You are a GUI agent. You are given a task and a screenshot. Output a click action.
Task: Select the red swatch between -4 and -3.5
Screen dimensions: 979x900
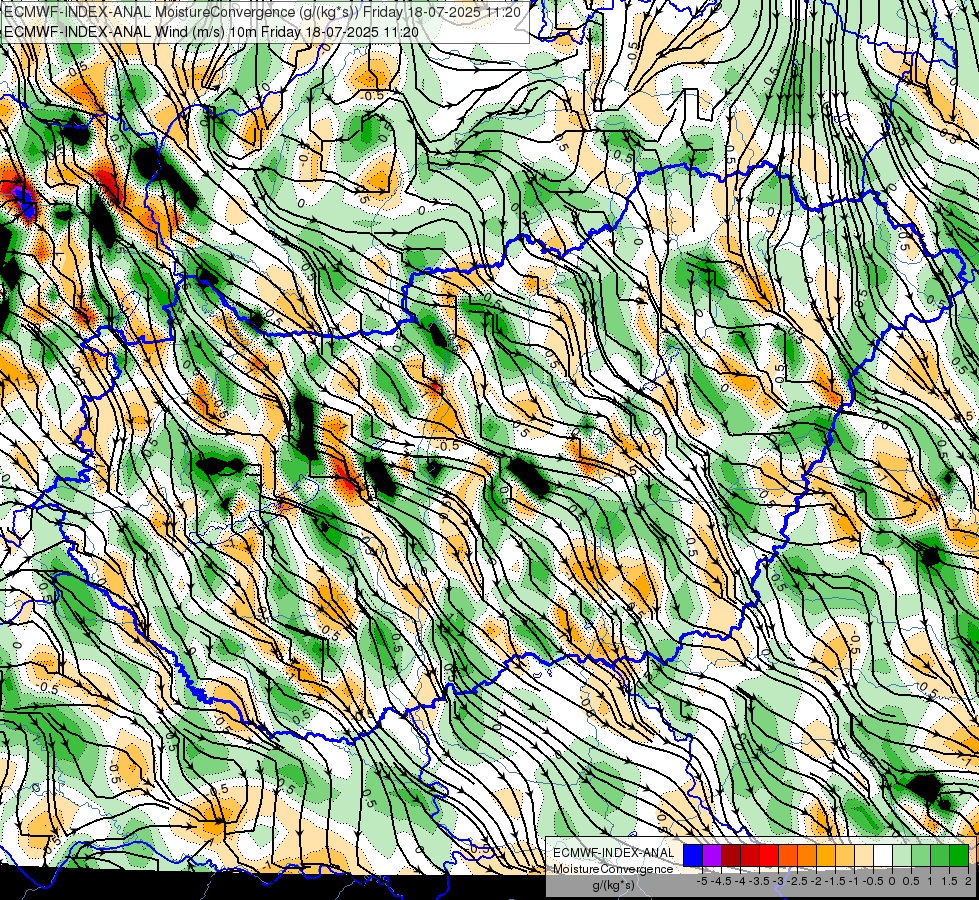click(750, 856)
